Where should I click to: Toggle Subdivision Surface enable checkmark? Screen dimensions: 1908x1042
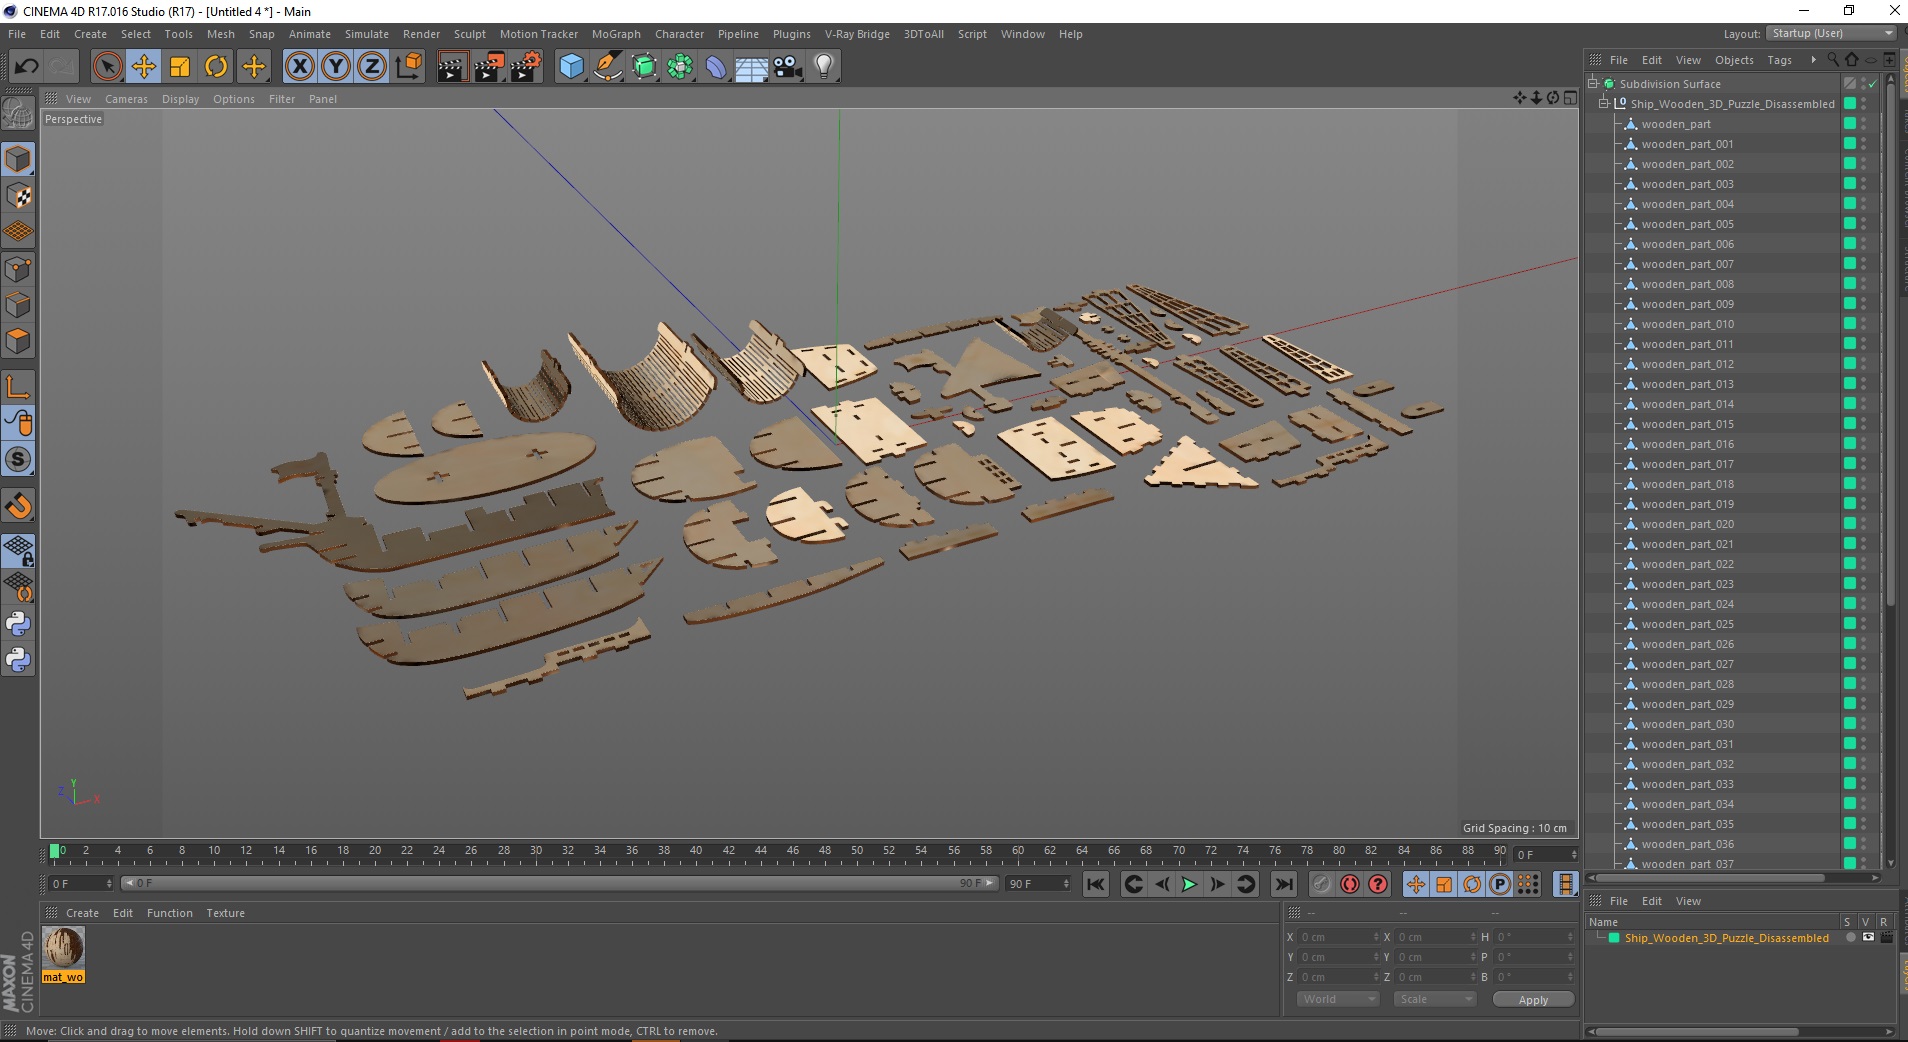click(1872, 84)
